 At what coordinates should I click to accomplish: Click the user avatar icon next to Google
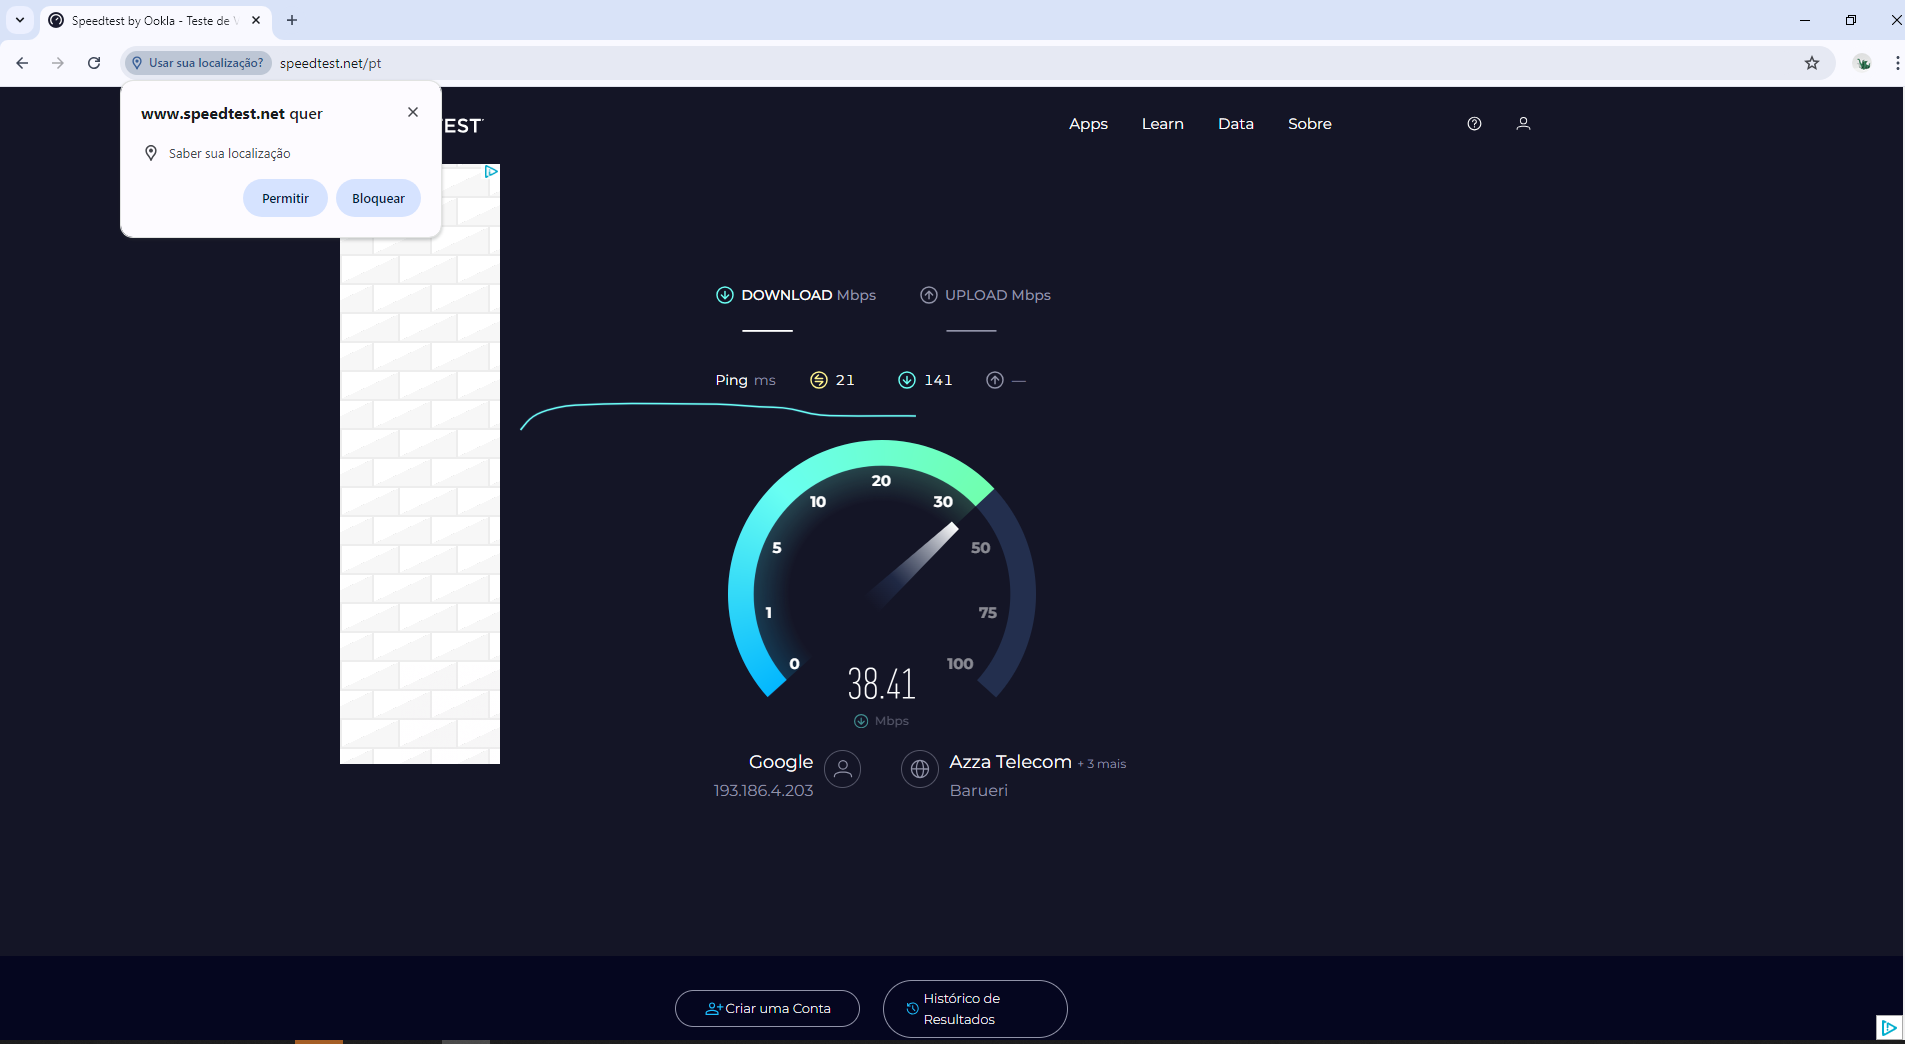pyautogui.click(x=843, y=769)
